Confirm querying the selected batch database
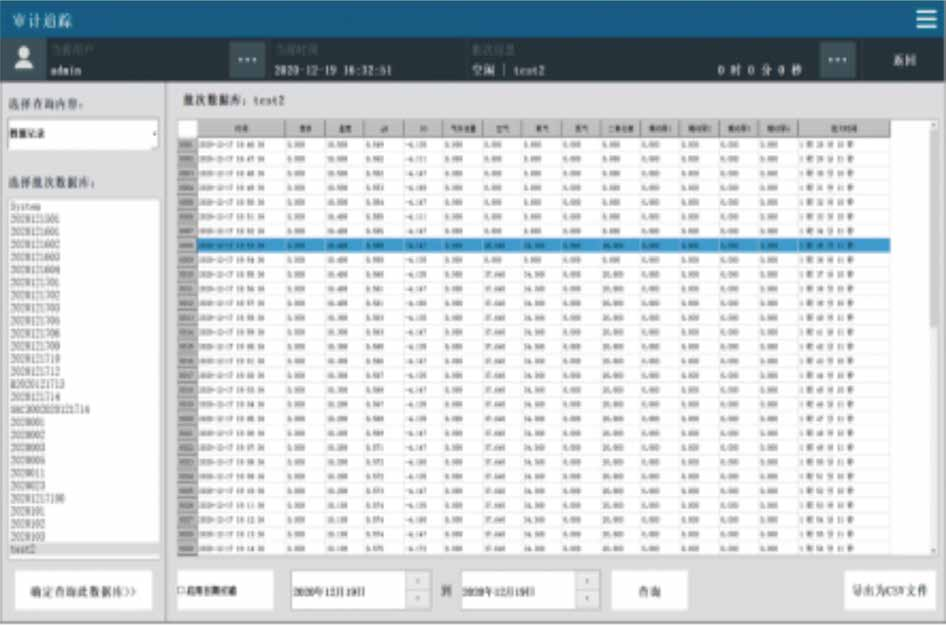Screen dimensions: 946x626 tap(83, 591)
